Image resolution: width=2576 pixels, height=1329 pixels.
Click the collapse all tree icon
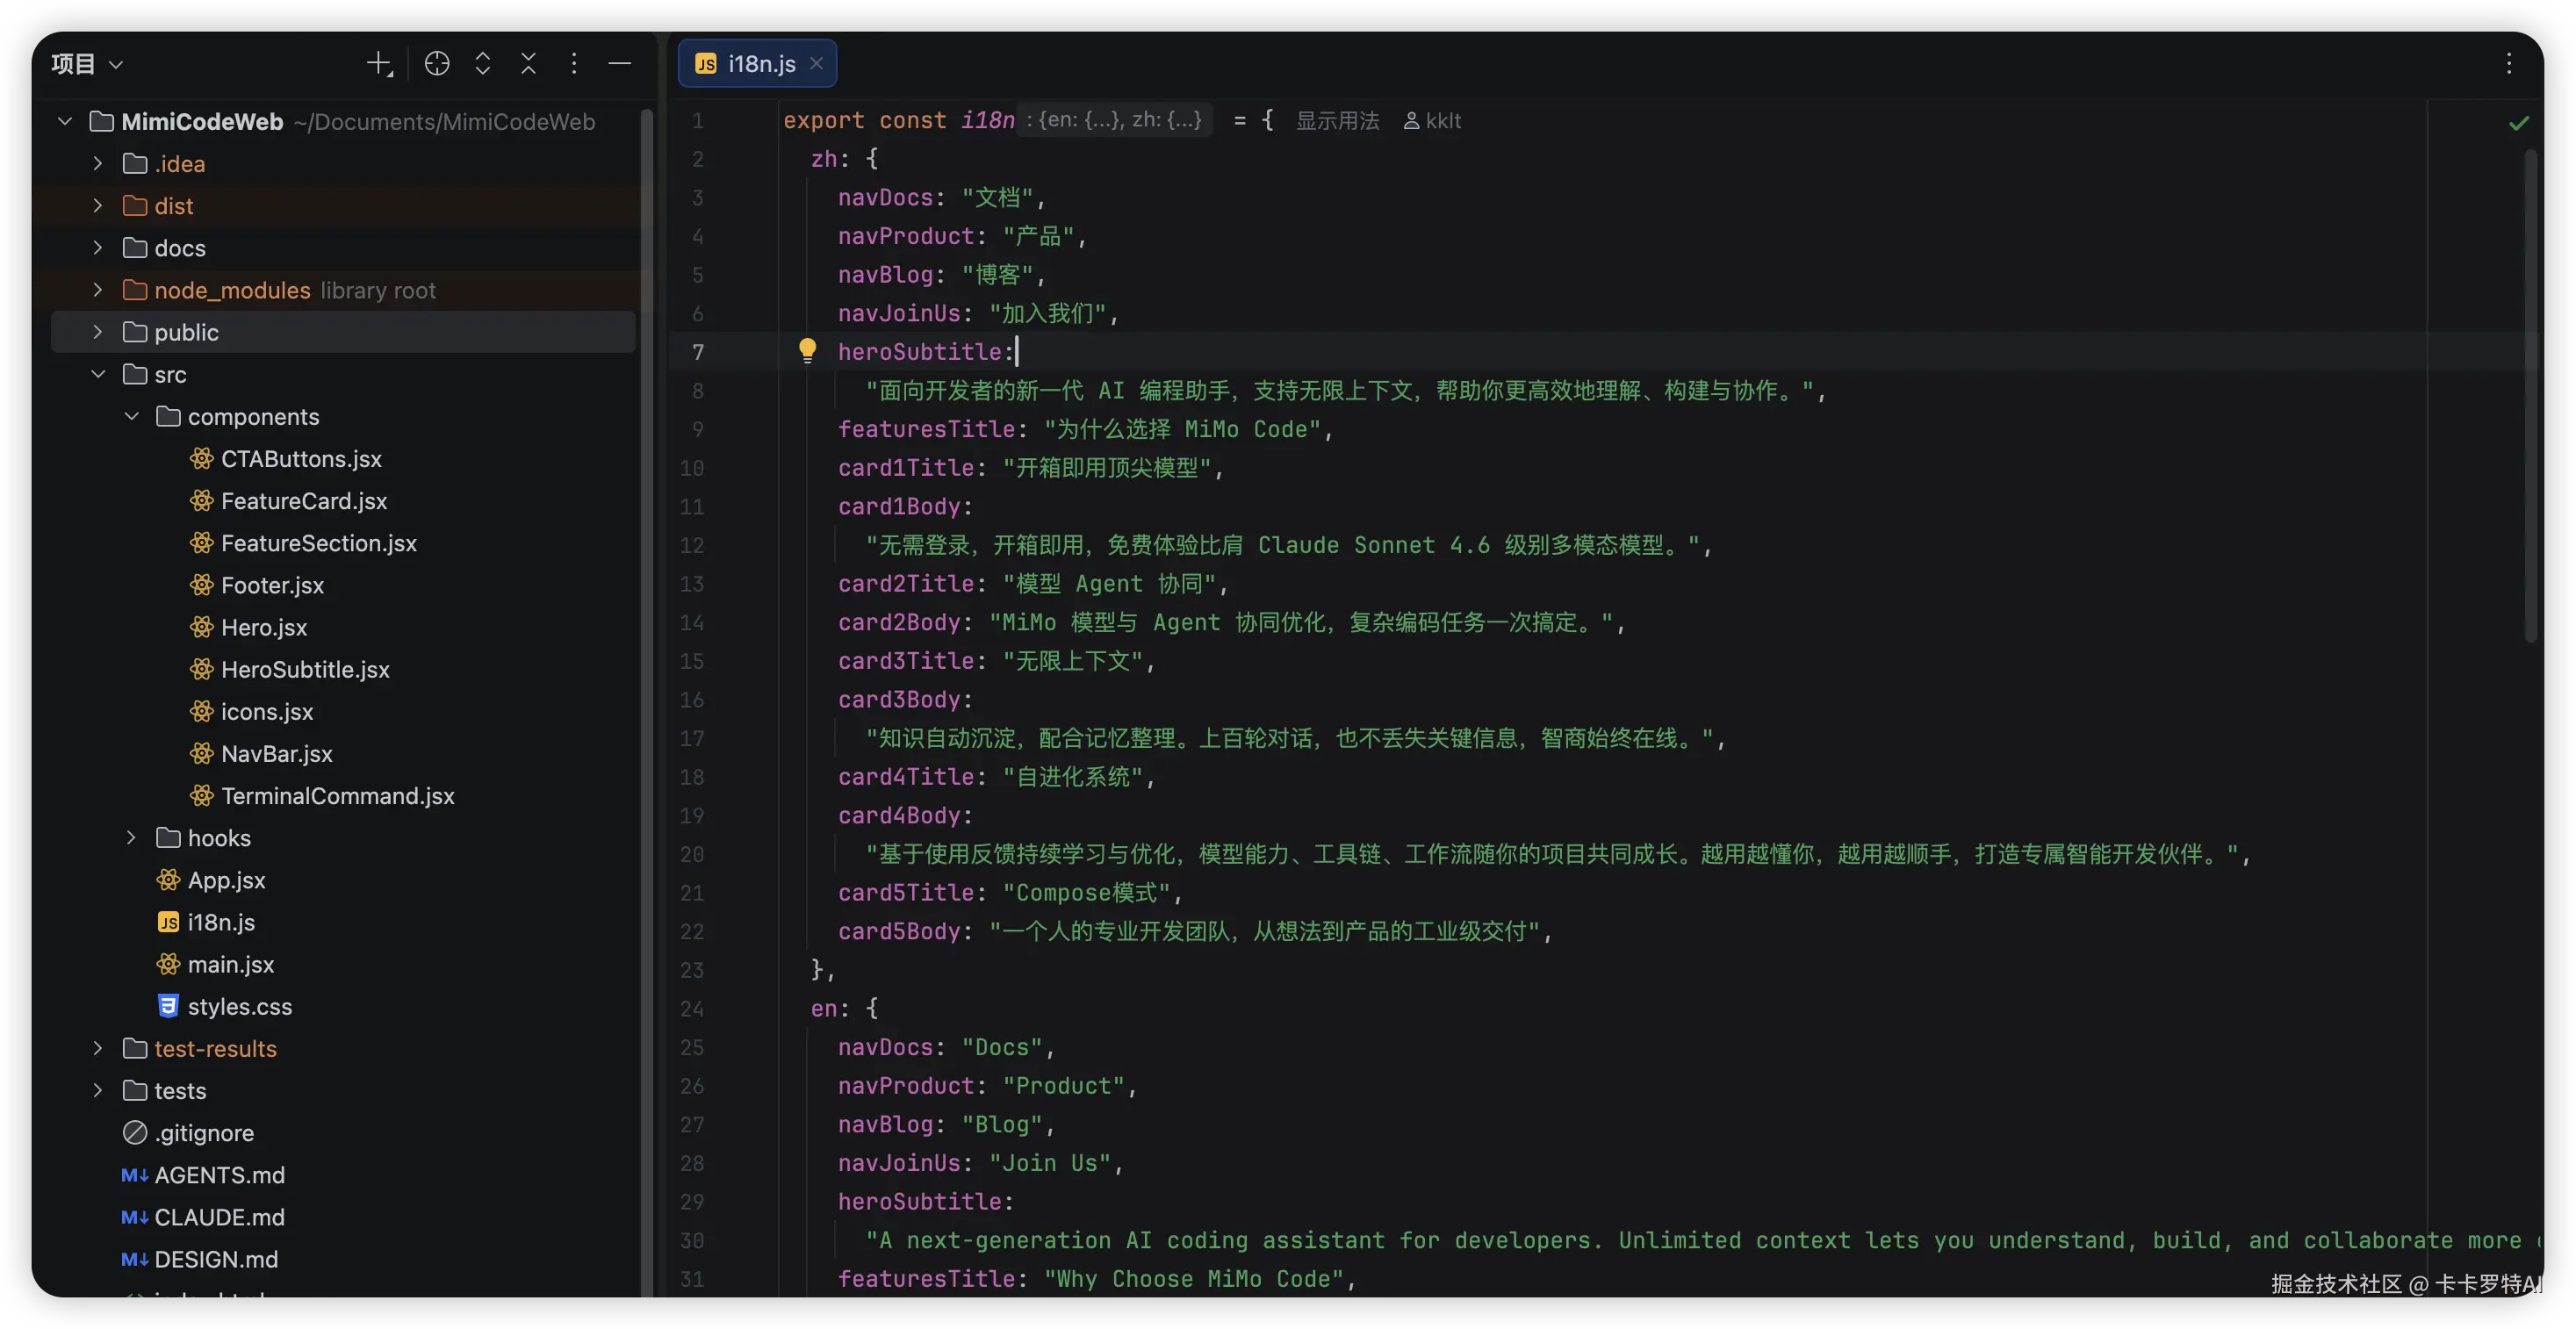coord(529,64)
